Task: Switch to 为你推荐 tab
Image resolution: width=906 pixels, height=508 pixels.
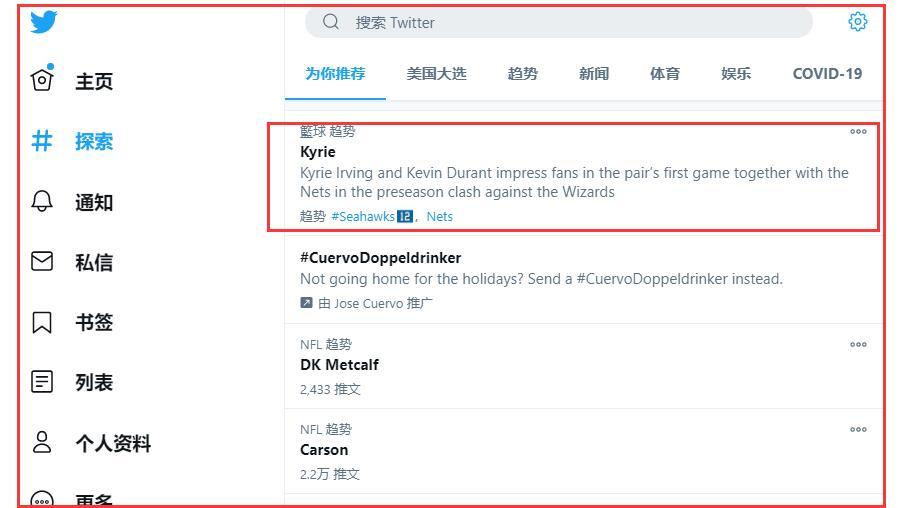Action: 335,74
